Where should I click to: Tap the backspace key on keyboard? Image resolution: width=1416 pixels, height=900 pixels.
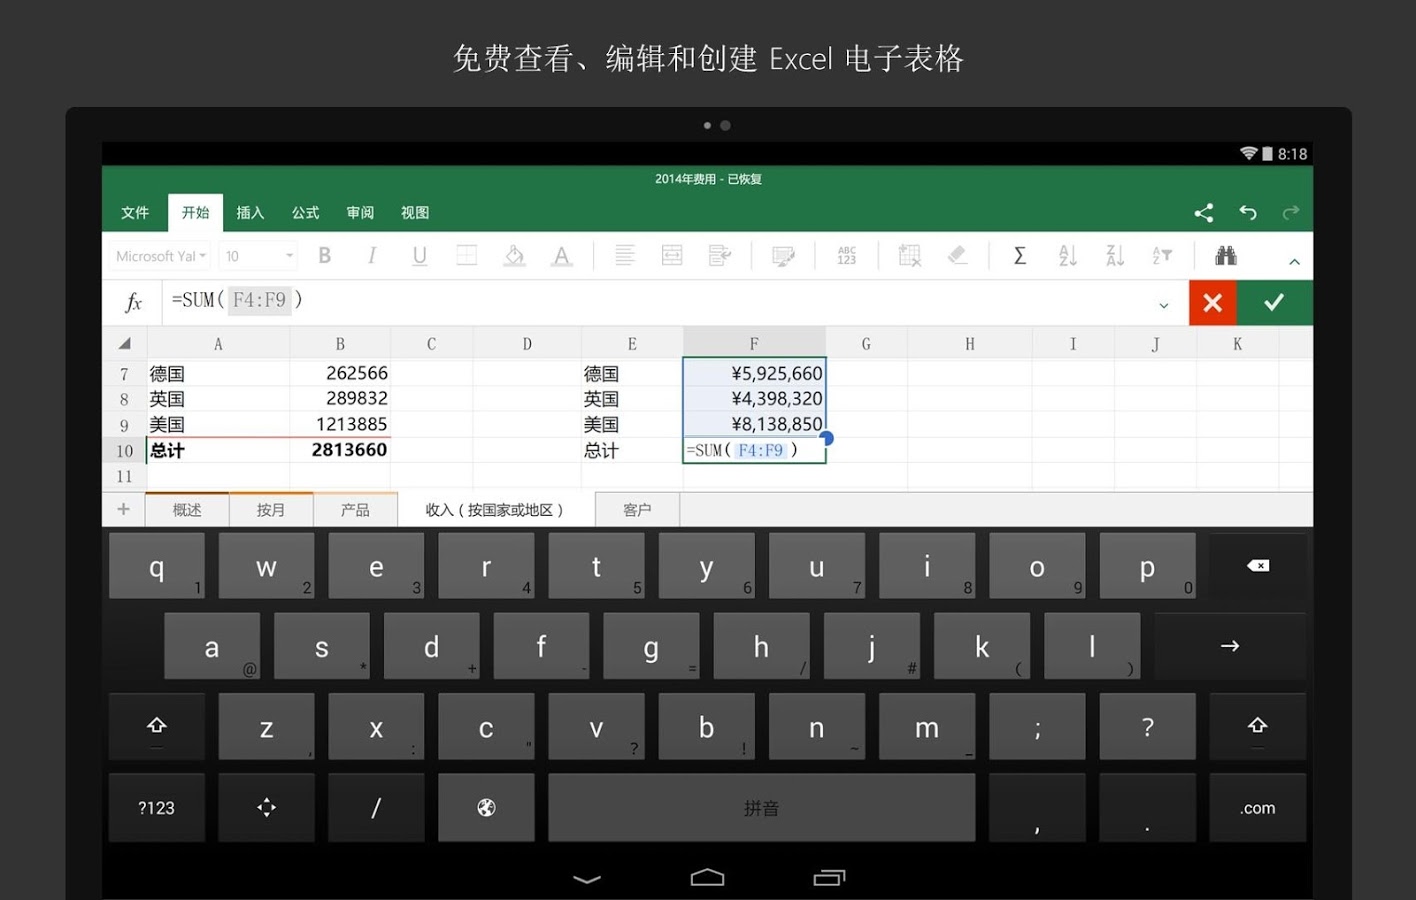[x=1258, y=566]
